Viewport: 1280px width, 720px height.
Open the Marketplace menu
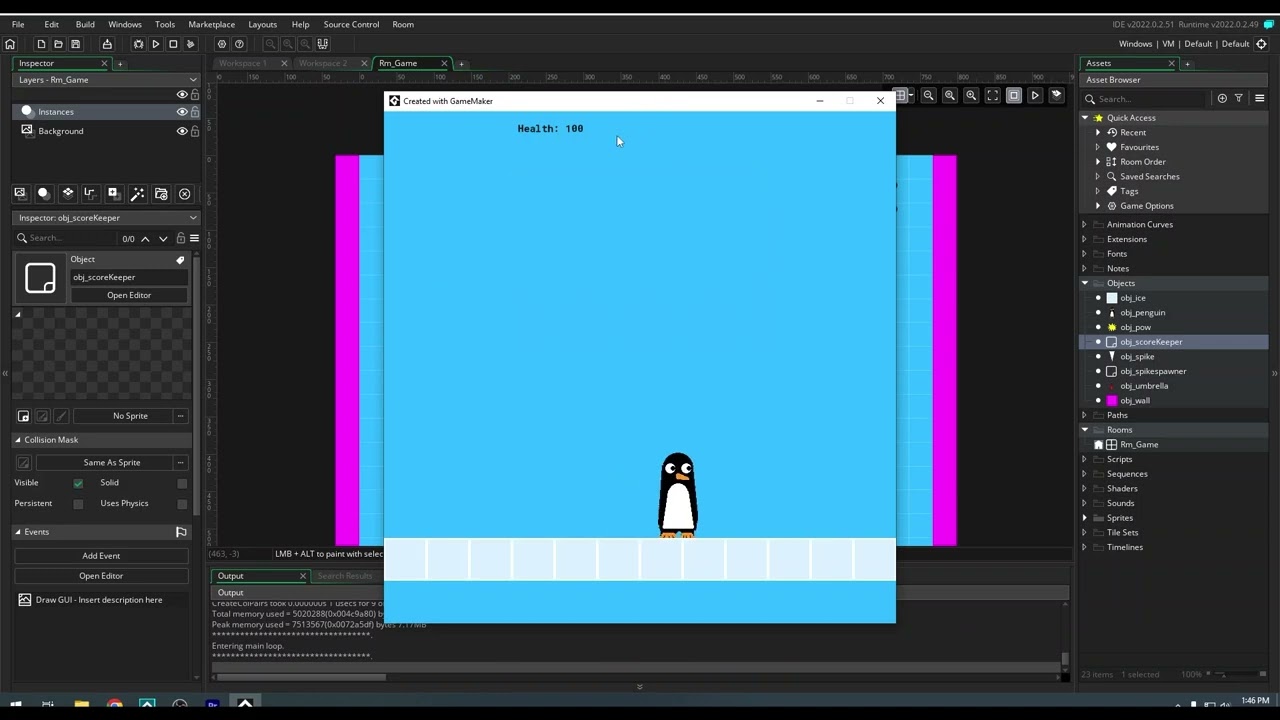pyautogui.click(x=212, y=24)
